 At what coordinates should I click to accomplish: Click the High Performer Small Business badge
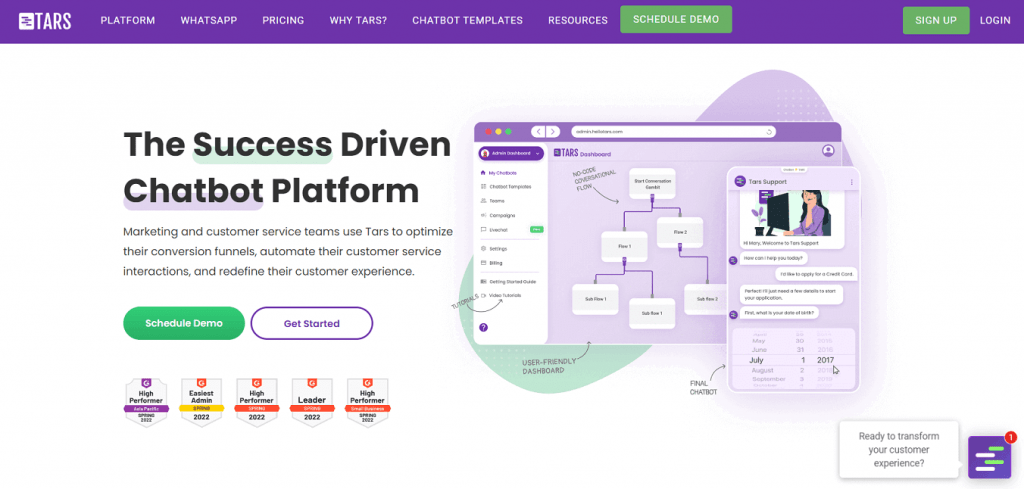(368, 402)
